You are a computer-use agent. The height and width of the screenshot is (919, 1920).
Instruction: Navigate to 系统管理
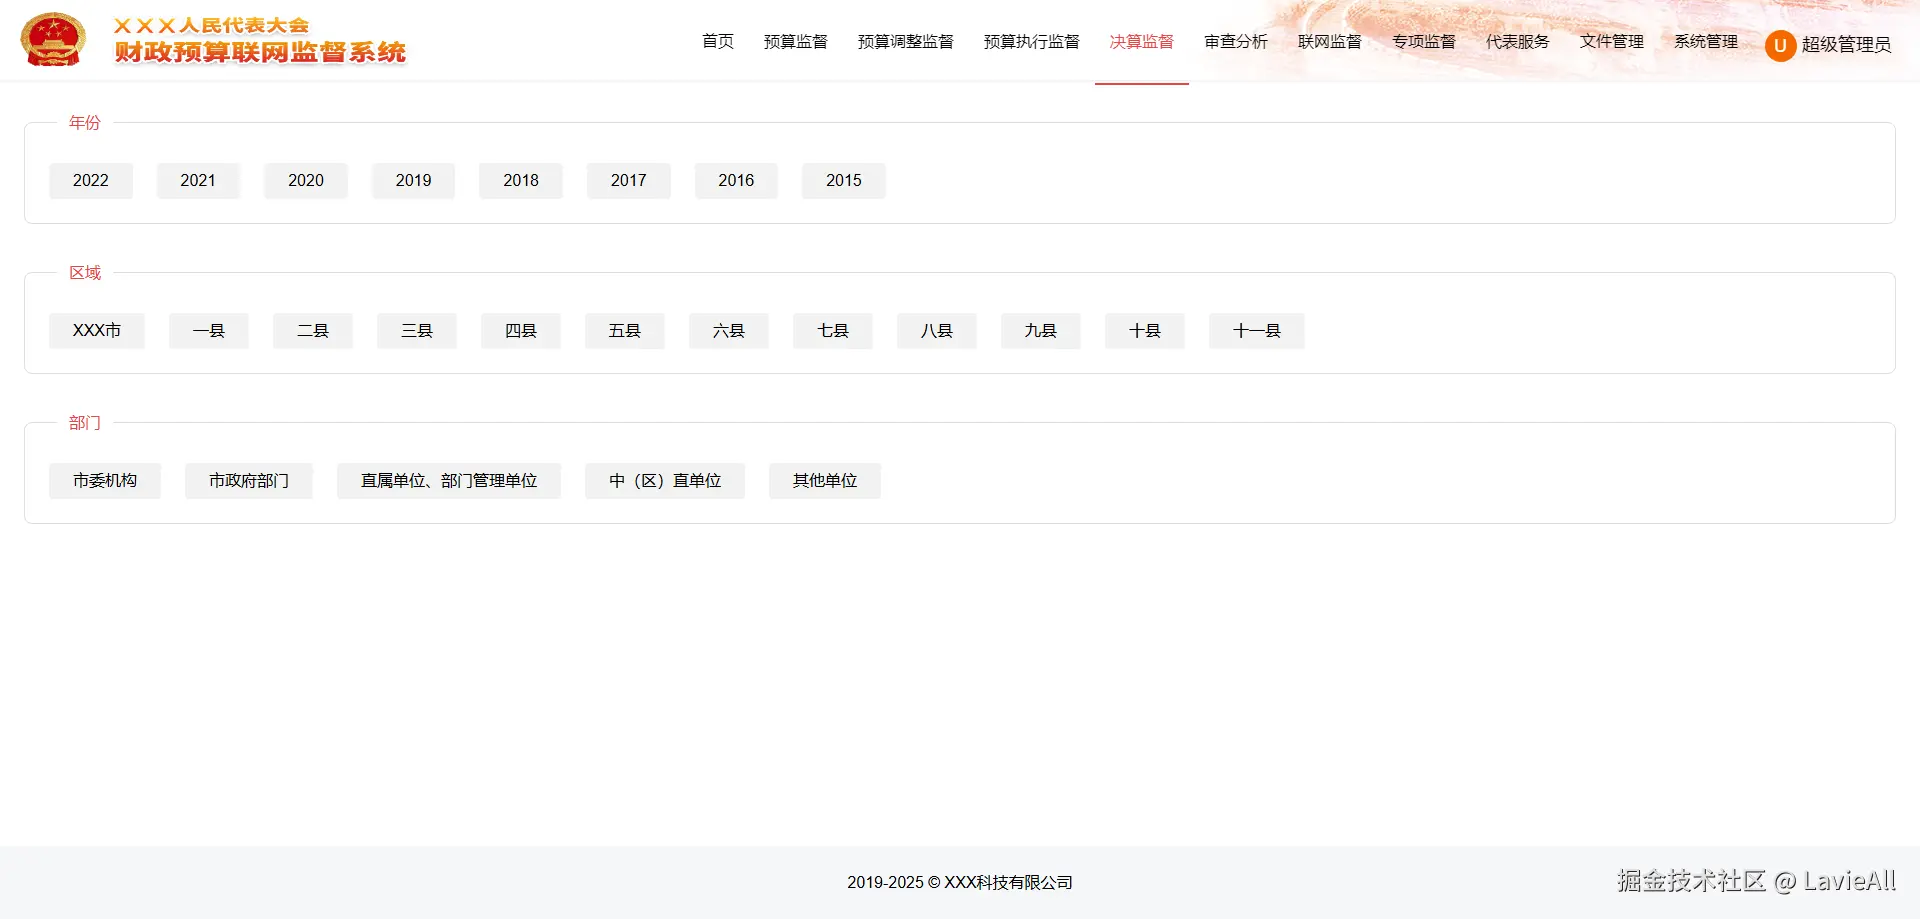(x=1705, y=41)
